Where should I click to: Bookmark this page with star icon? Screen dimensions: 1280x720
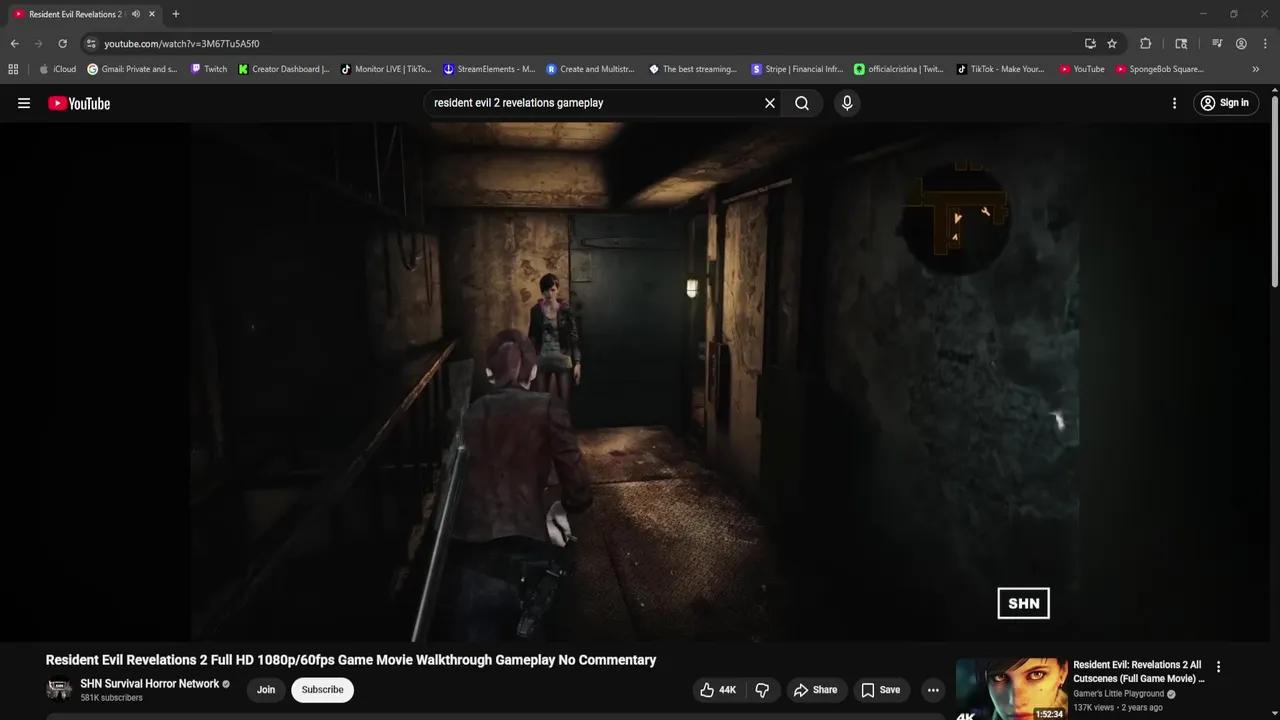(x=1112, y=44)
